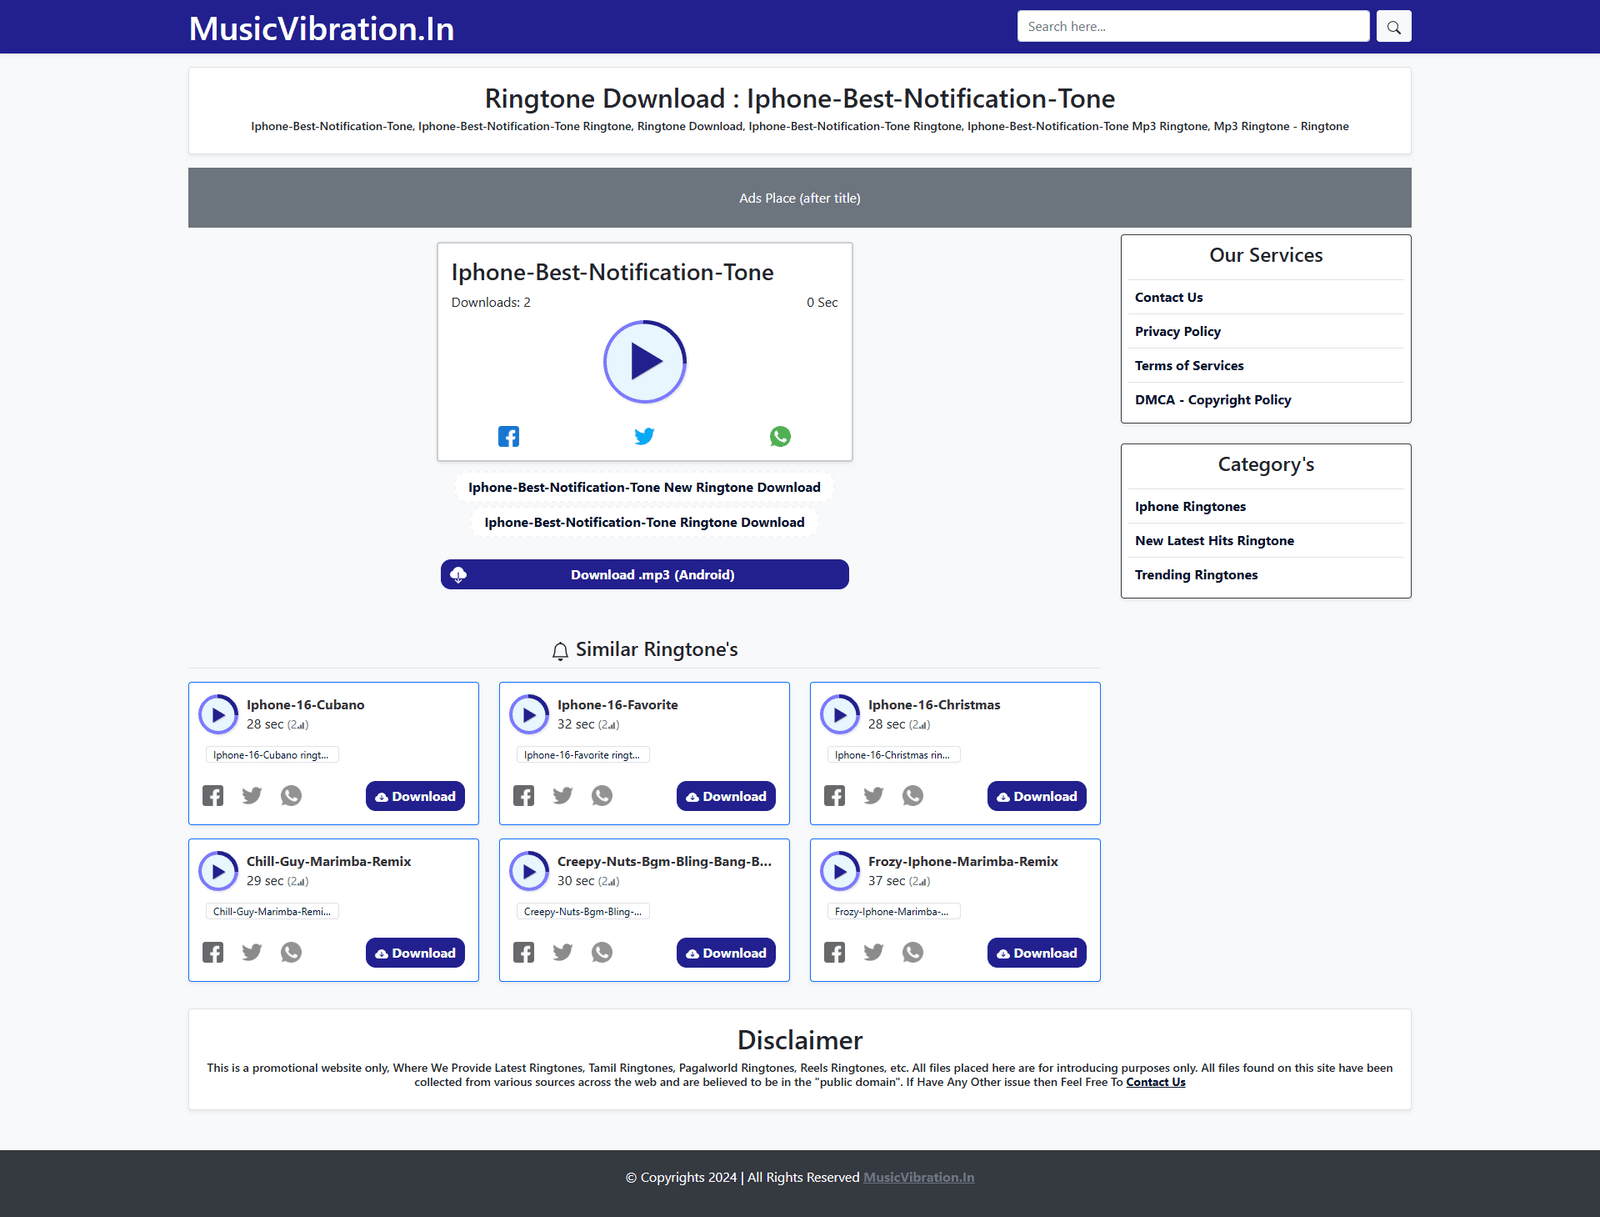The height and width of the screenshot is (1217, 1600).
Task: Focus the Search here input field
Action: [x=1192, y=27]
